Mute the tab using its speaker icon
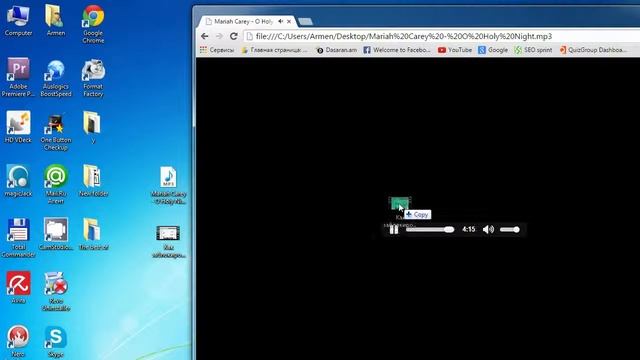The image size is (640, 360). [280, 21]
